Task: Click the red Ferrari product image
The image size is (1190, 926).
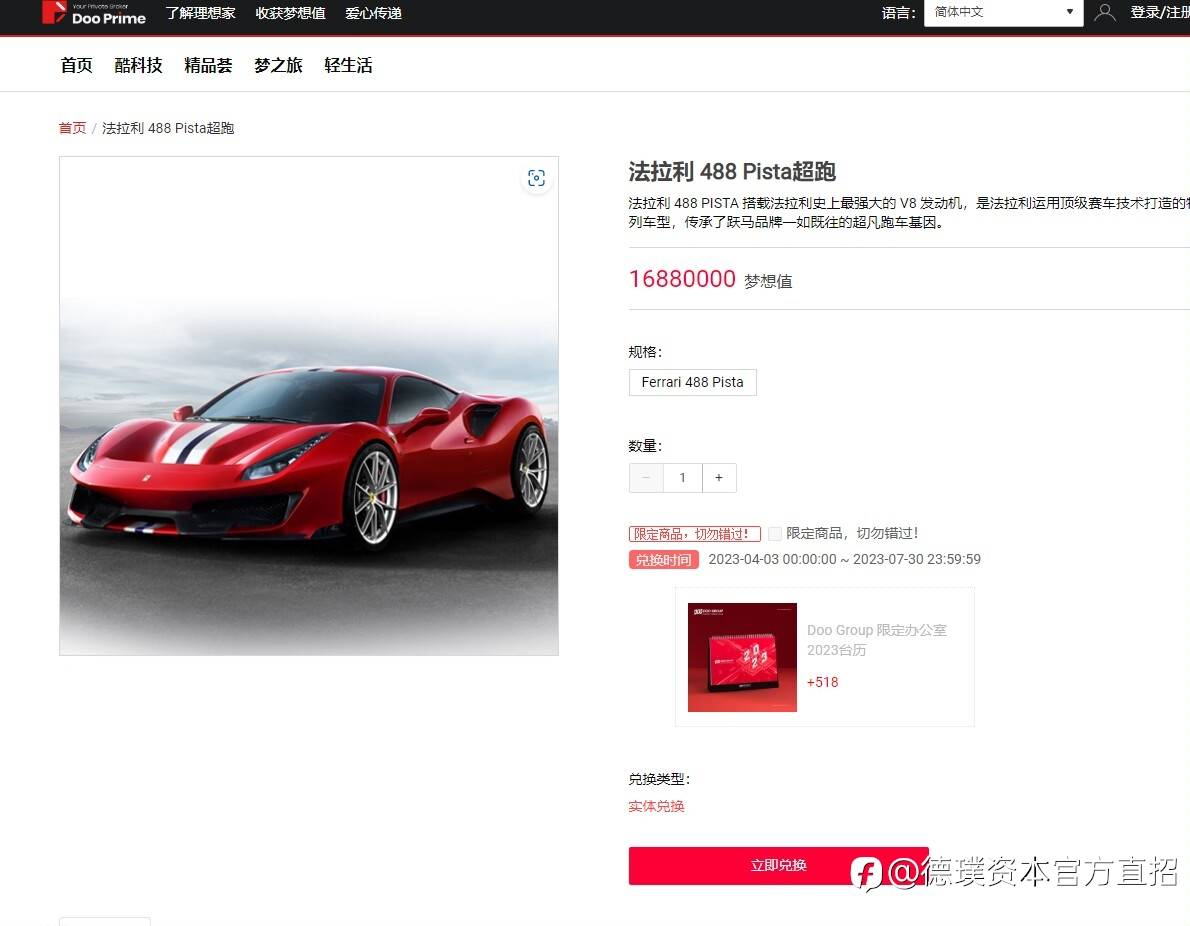Action: point(309,406)
